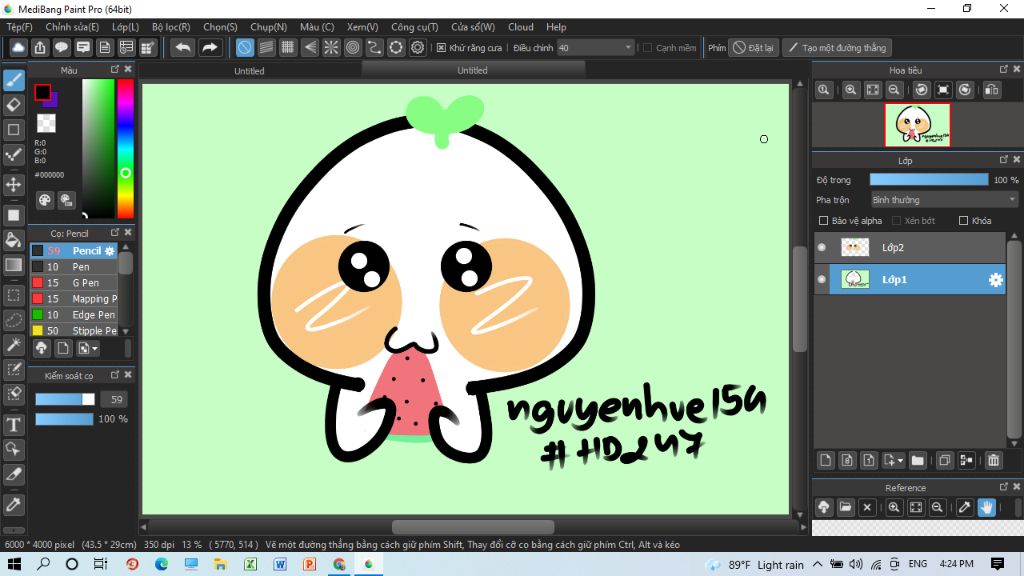Enable the parallel lines snap guide
The width and height of the screenshot is (1024, 576).
pos(266,48)
